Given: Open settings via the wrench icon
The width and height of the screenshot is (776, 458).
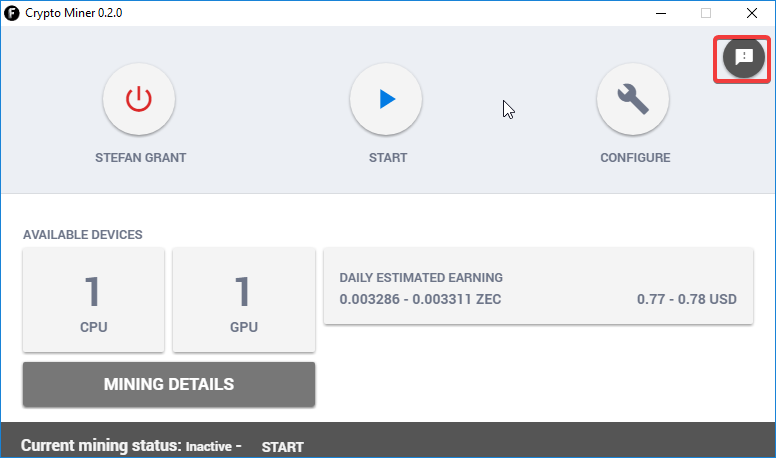Looking at the screenshot, I should [x=633, y=99].
